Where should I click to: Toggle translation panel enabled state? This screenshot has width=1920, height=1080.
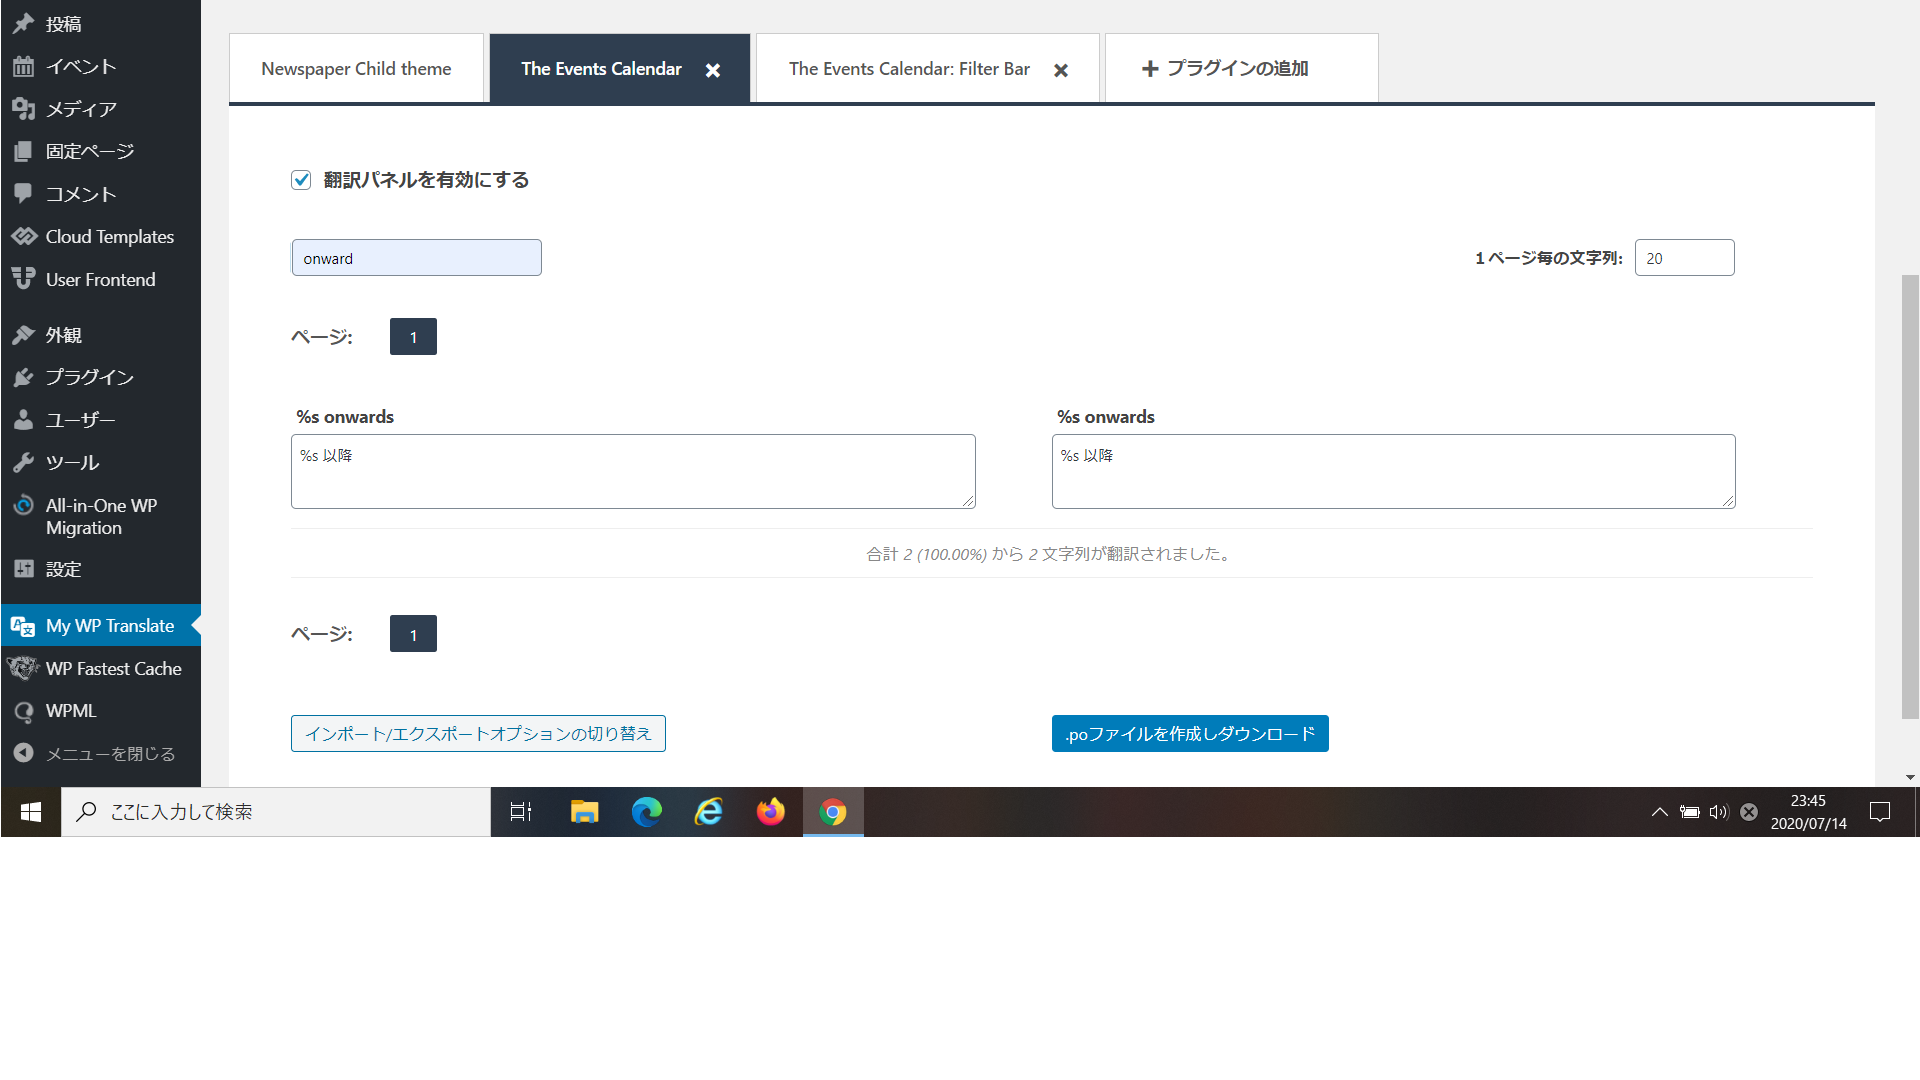(301, 178)
